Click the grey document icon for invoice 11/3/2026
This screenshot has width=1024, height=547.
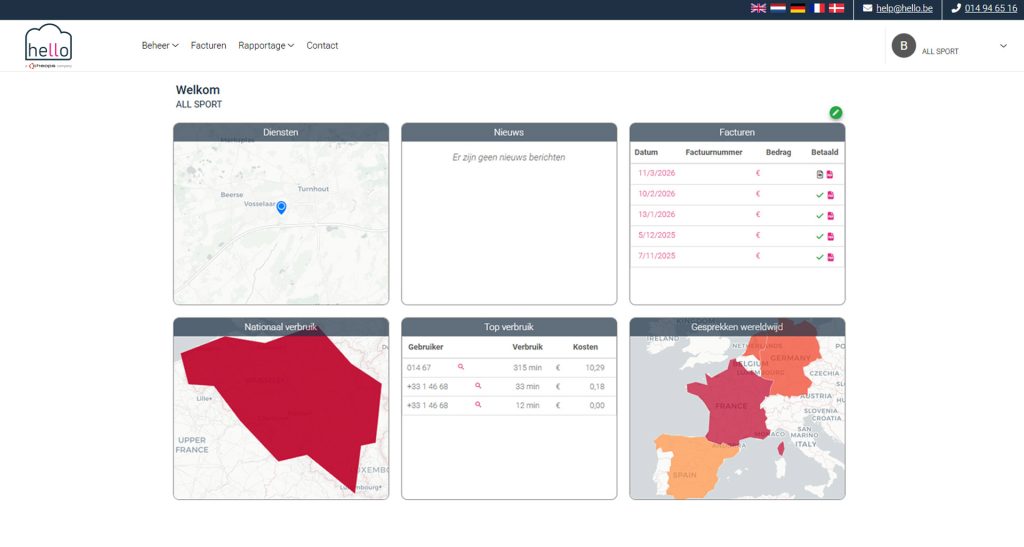tap(820, 175)
